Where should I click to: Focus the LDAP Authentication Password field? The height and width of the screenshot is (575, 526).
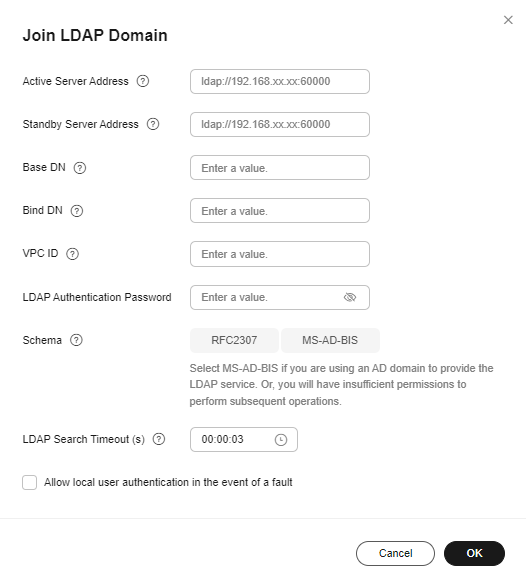click(x=280, y=297)
